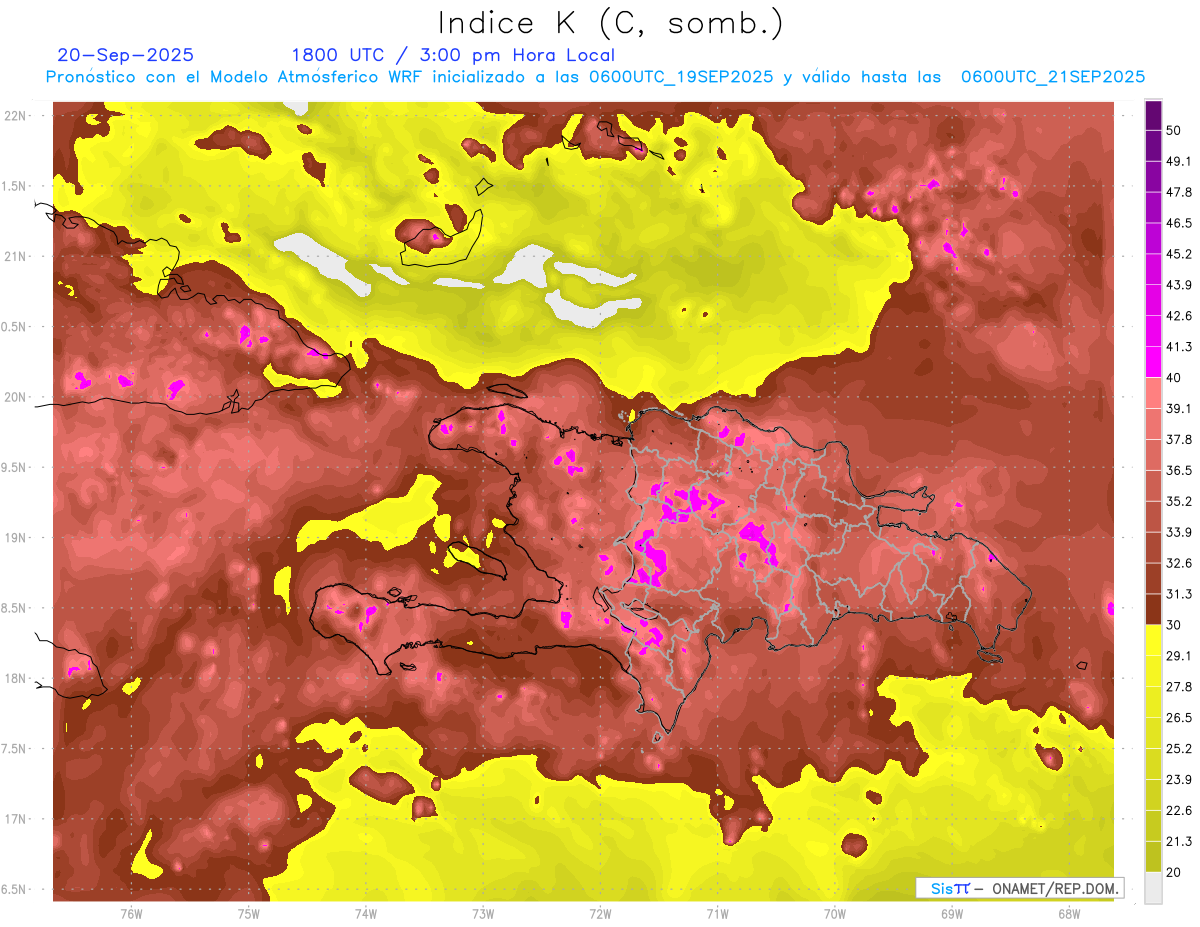Pick the dark brown legend segment just above 30
This screenshot has height=927, width=1200.
click(1153, 609)
